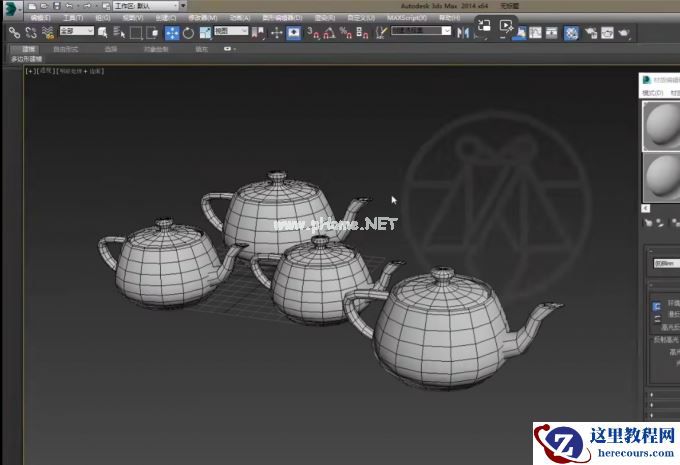
Task: Select the Bind to Space Warp tool
Action: pyautogui.click(x=48, y=32)
